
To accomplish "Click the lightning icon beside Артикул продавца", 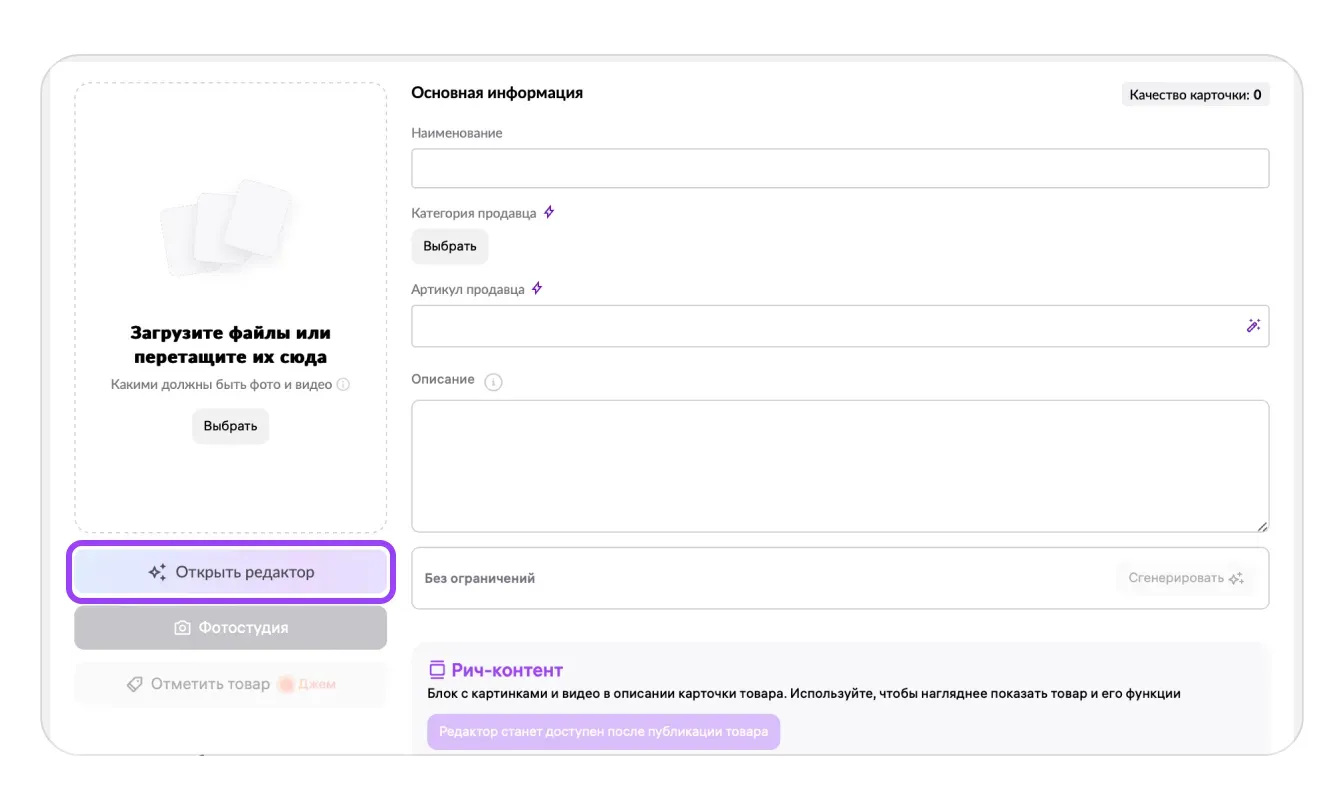I will coord(537,289).
